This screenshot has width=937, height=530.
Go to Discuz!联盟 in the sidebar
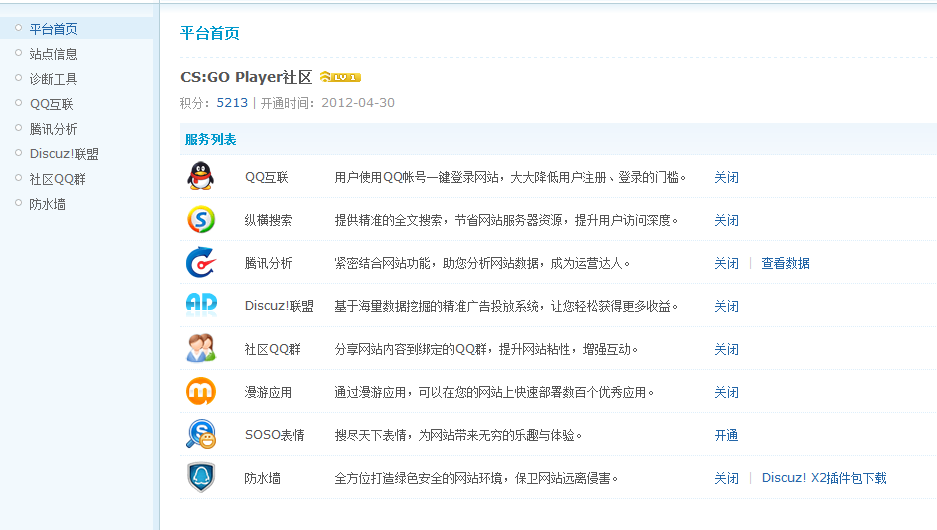[x=64, y=154]
